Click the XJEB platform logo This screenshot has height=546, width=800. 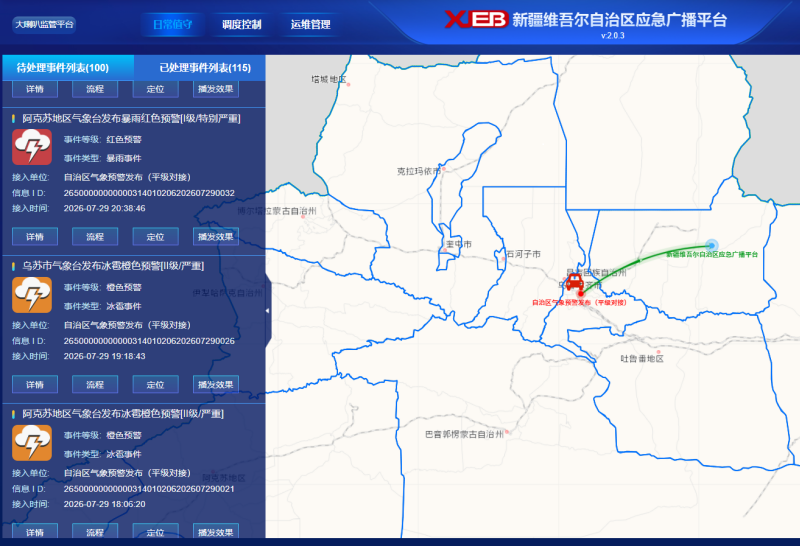pos(476,19)
